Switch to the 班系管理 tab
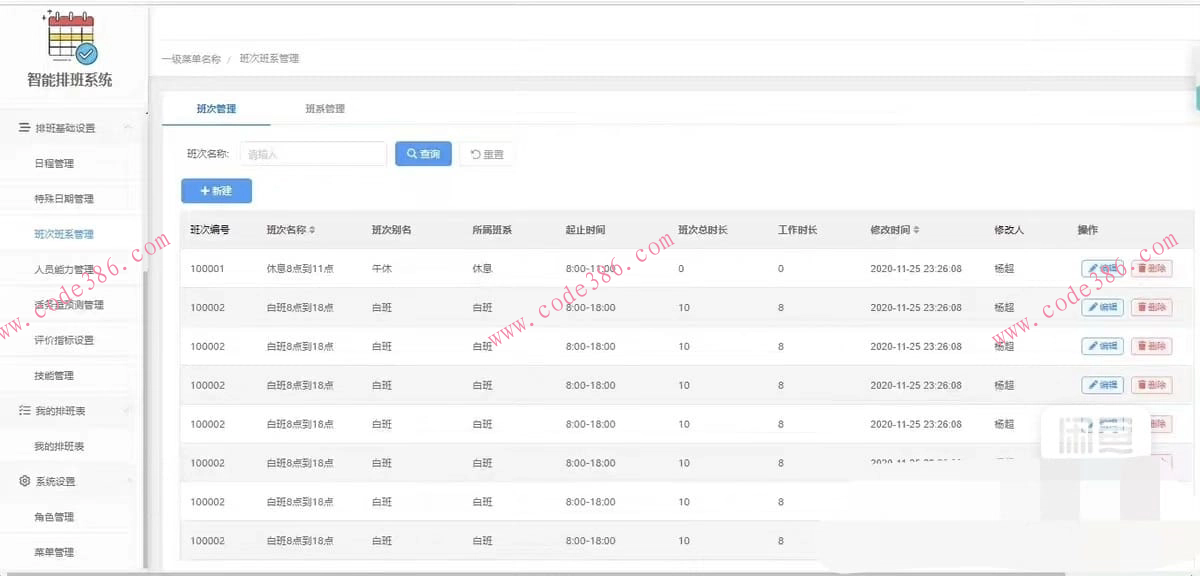The width and height of the screenshot is (1200, 576). [325, 109]
